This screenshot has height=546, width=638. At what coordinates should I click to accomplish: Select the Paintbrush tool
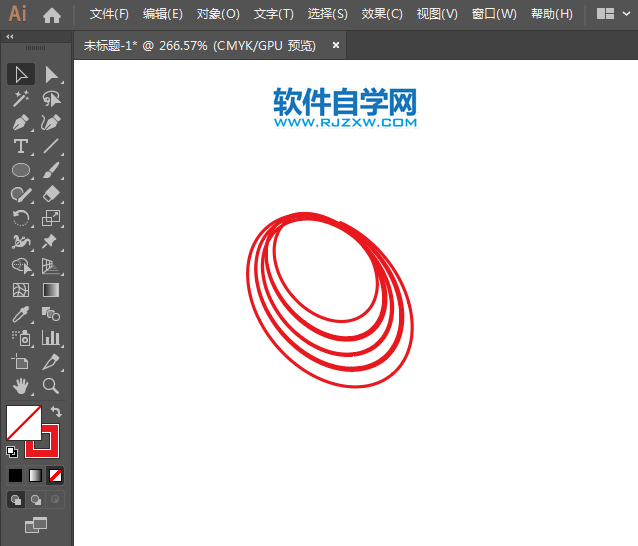pyautogui.click(x=51, y=170)
